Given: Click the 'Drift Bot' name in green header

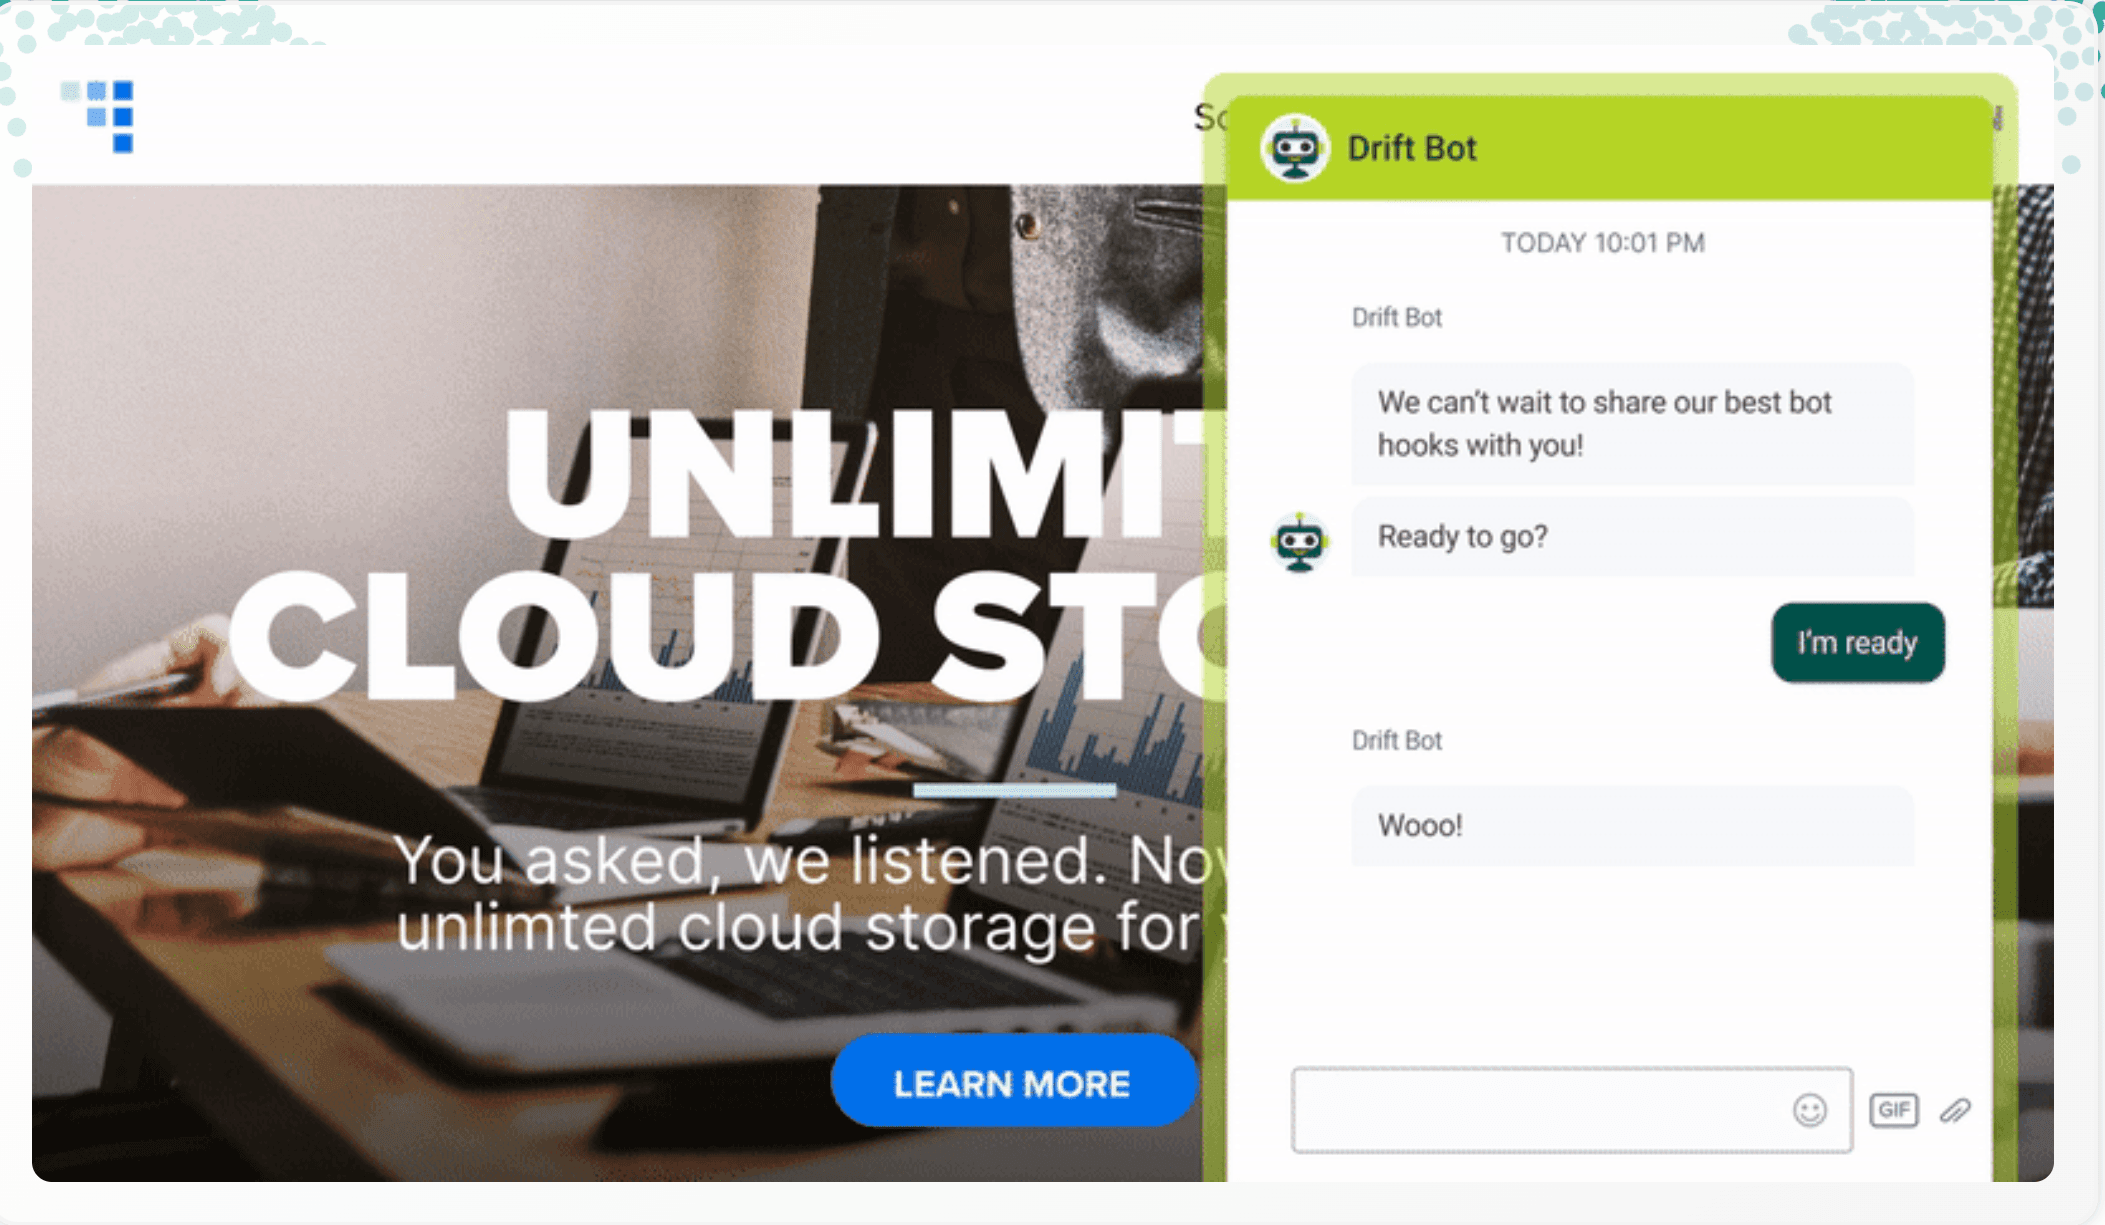Looking at the screenshot, I should tap(1412, 147).
